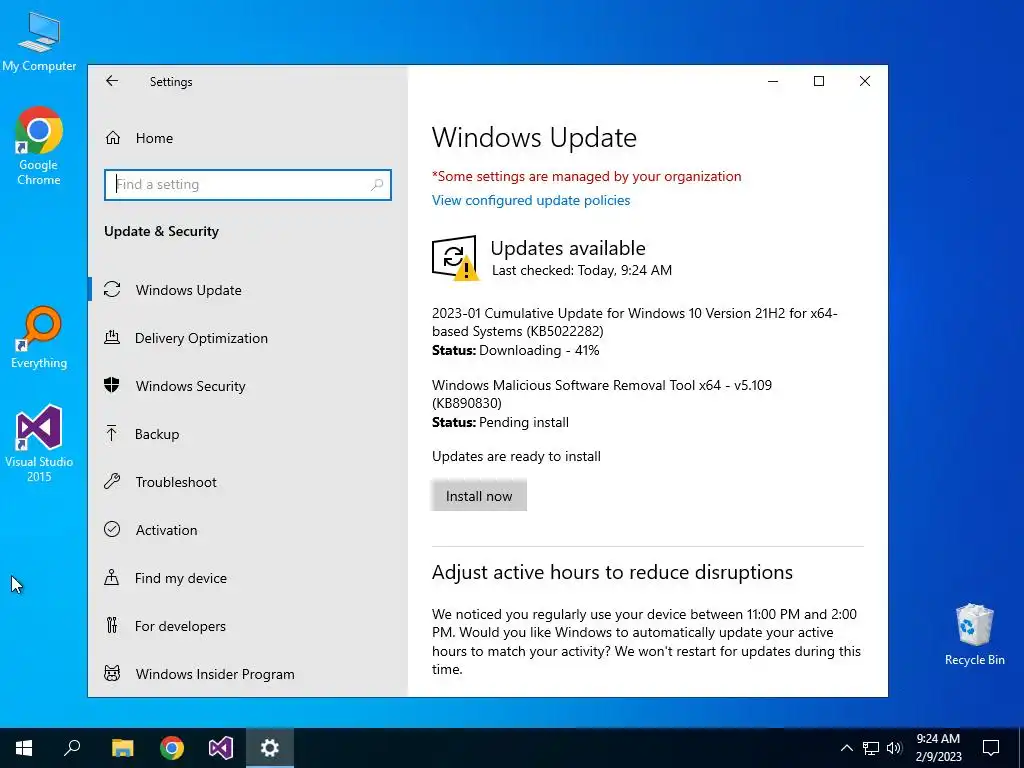Open the Recycle Bin desktop icon
Viewport: 1024px width, 768px height.
click(974, 634)
